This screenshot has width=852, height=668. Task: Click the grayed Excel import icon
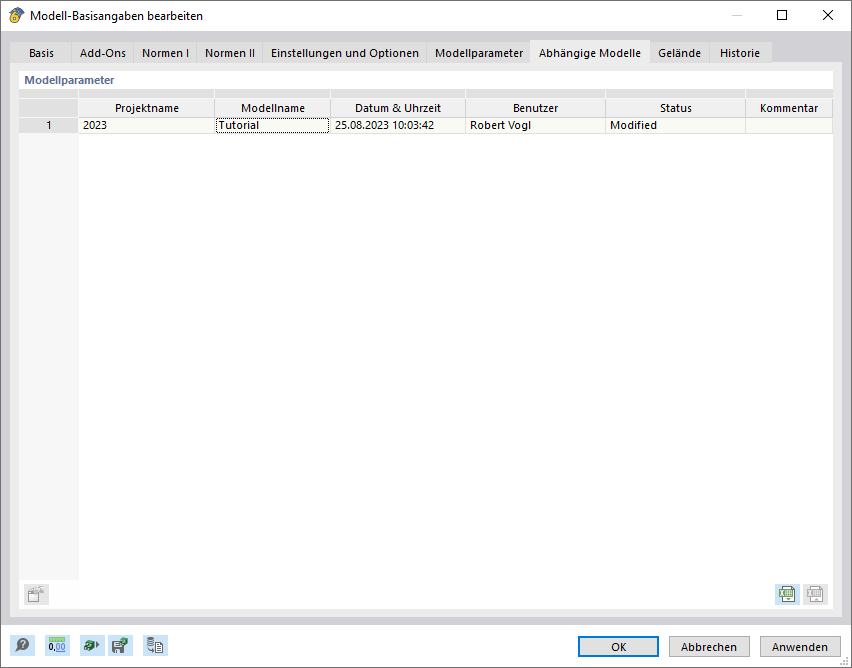[x=815, y=594]
